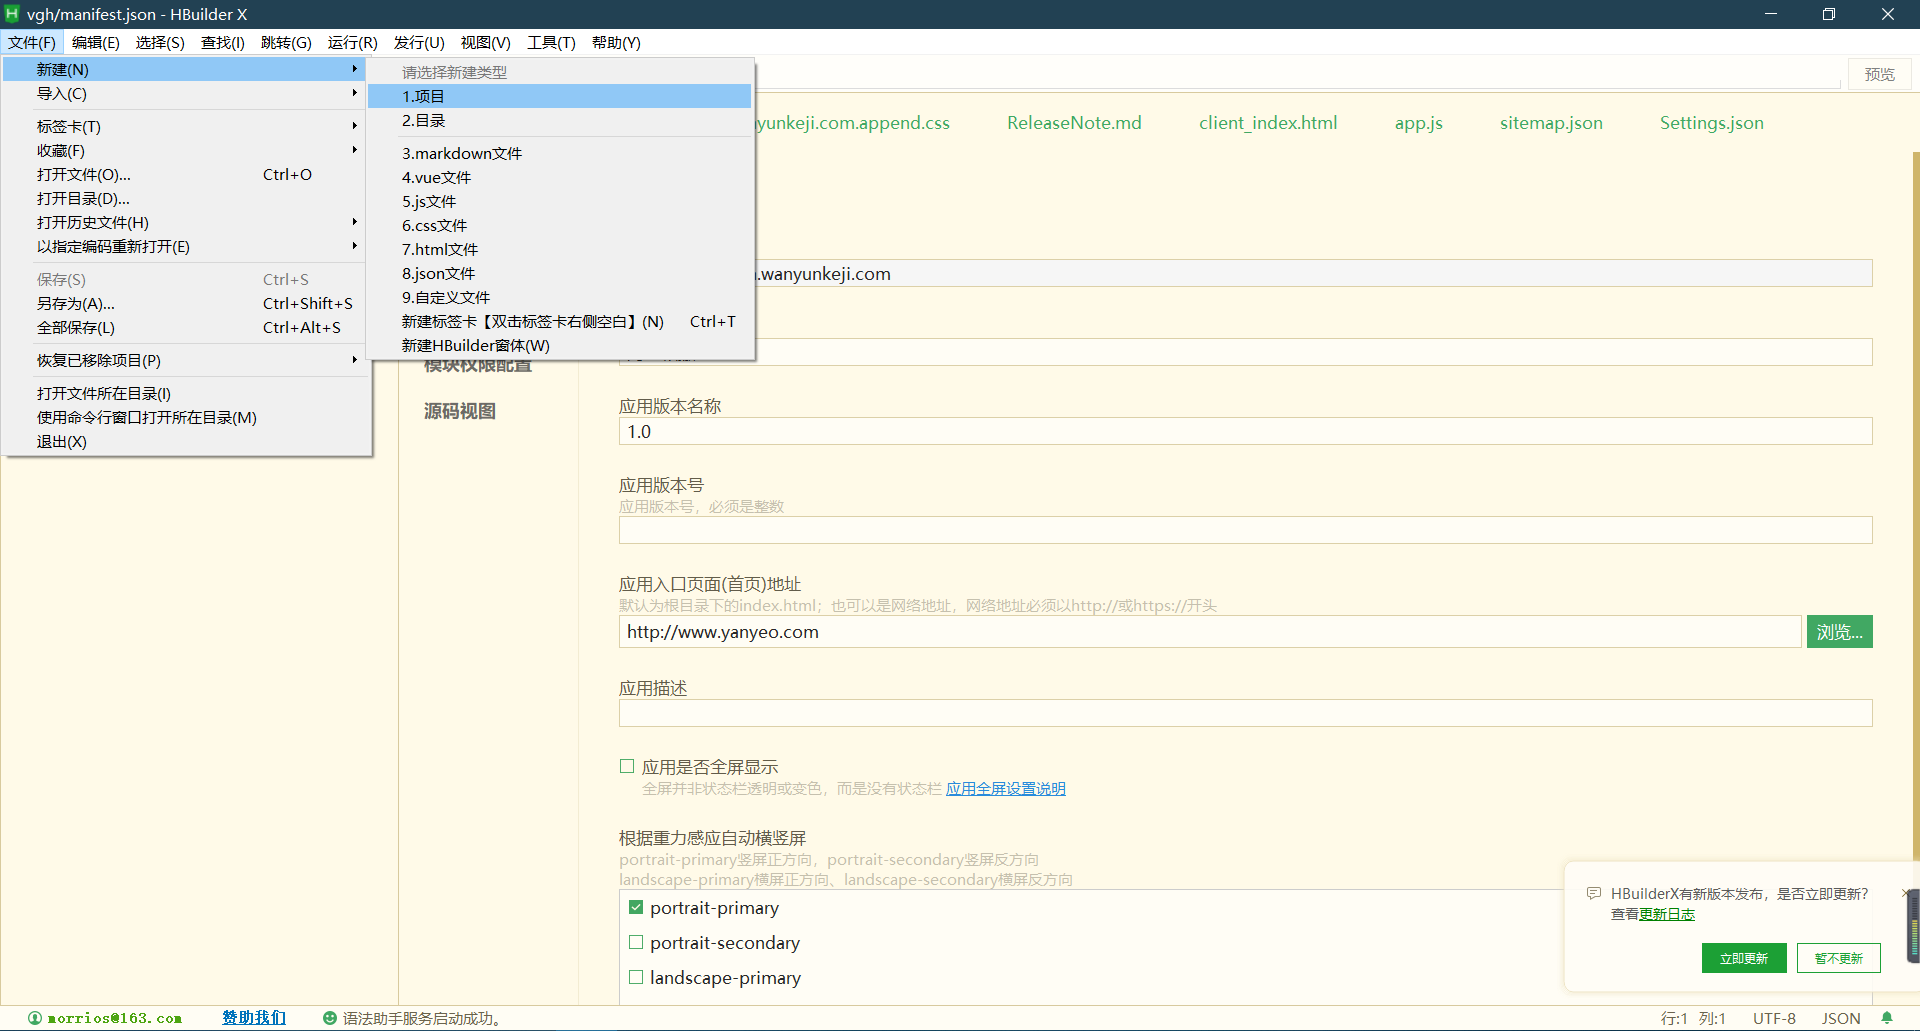Image resolution: width=1920 pixels, height=1031 pixels.
Task: Enable the portrait-secondary checkbox
Action: click(x=635, y=942)
